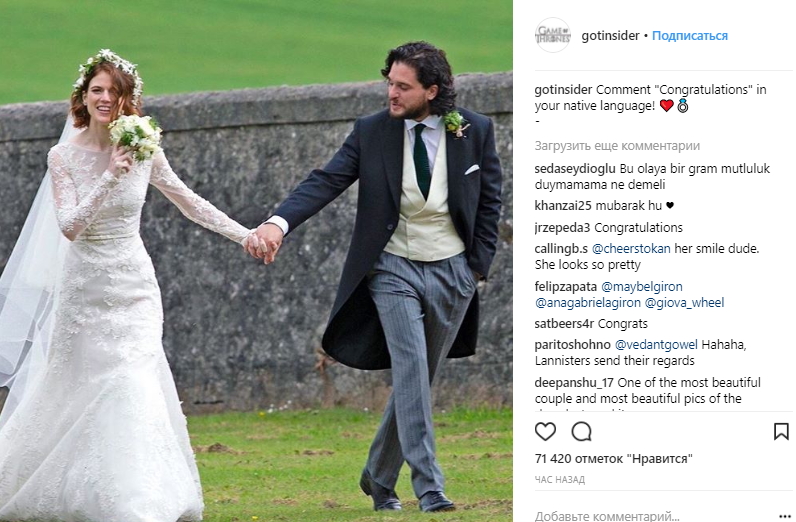Open the deepanshu_17 commenter profile
The image size is (796, 522).
(574, 383)
